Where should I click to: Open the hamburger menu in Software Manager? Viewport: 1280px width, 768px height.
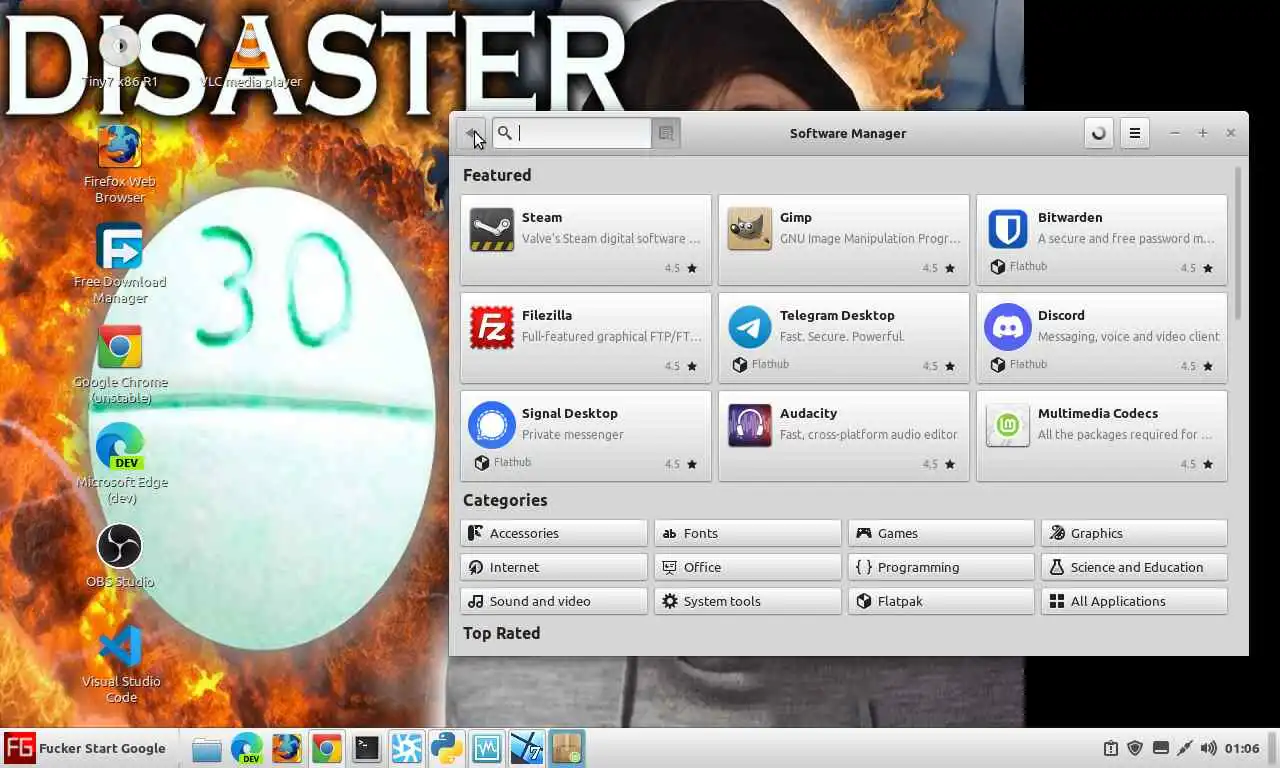pos(1134,133)
